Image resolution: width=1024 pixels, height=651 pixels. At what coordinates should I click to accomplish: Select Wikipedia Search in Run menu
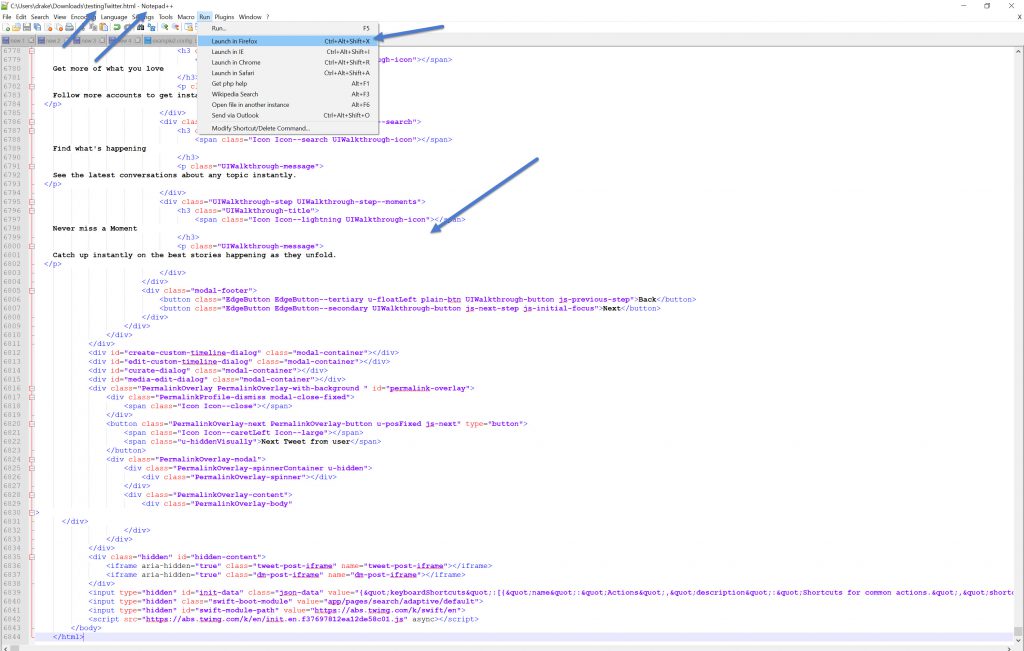[234, 94]
